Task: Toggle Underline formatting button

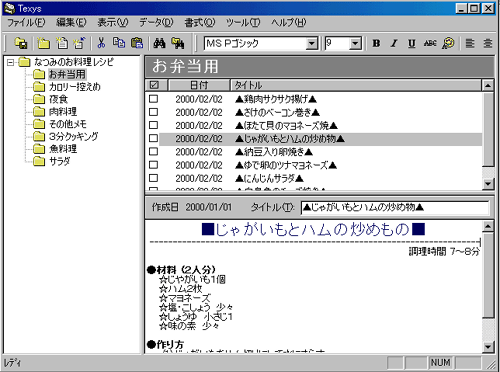Action: coord(412,43)
